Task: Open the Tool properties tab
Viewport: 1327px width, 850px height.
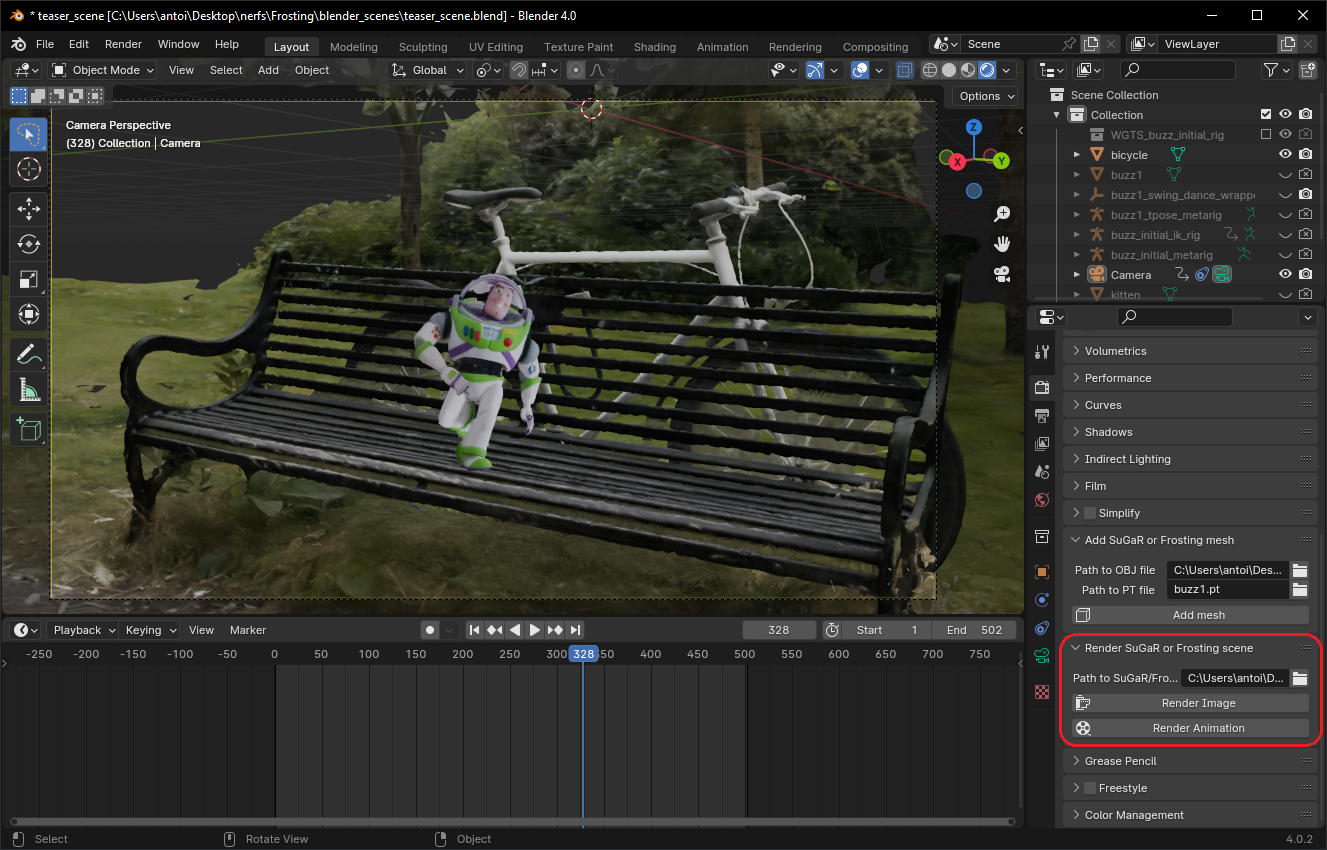Action: click(x=1042, y=352)
